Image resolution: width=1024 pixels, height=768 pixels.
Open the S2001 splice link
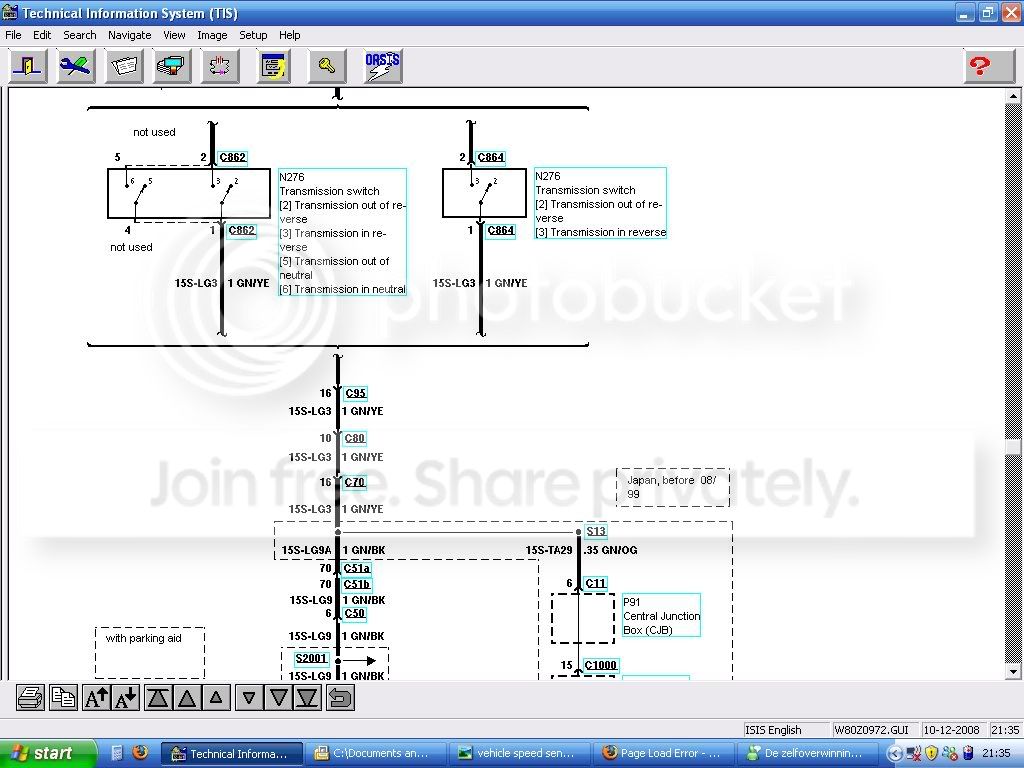[x=311, y=658]
